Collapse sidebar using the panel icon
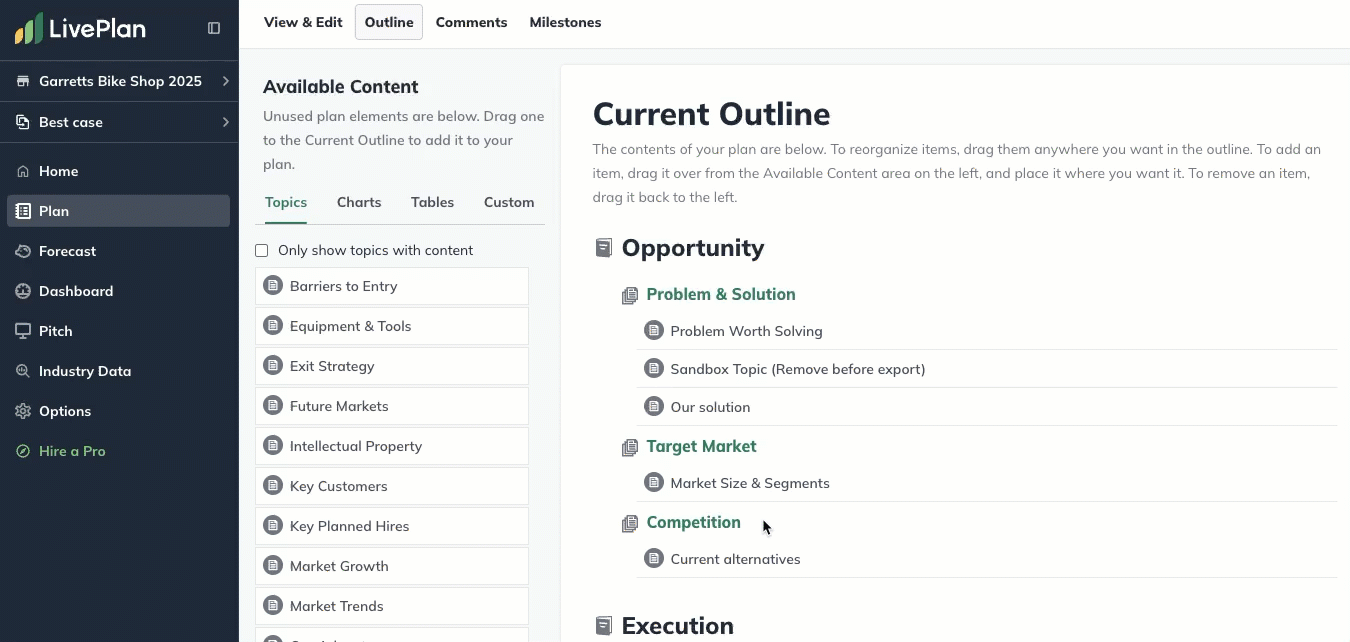Viewport: 1350px width, 642px height. click(x=214, y=28)
